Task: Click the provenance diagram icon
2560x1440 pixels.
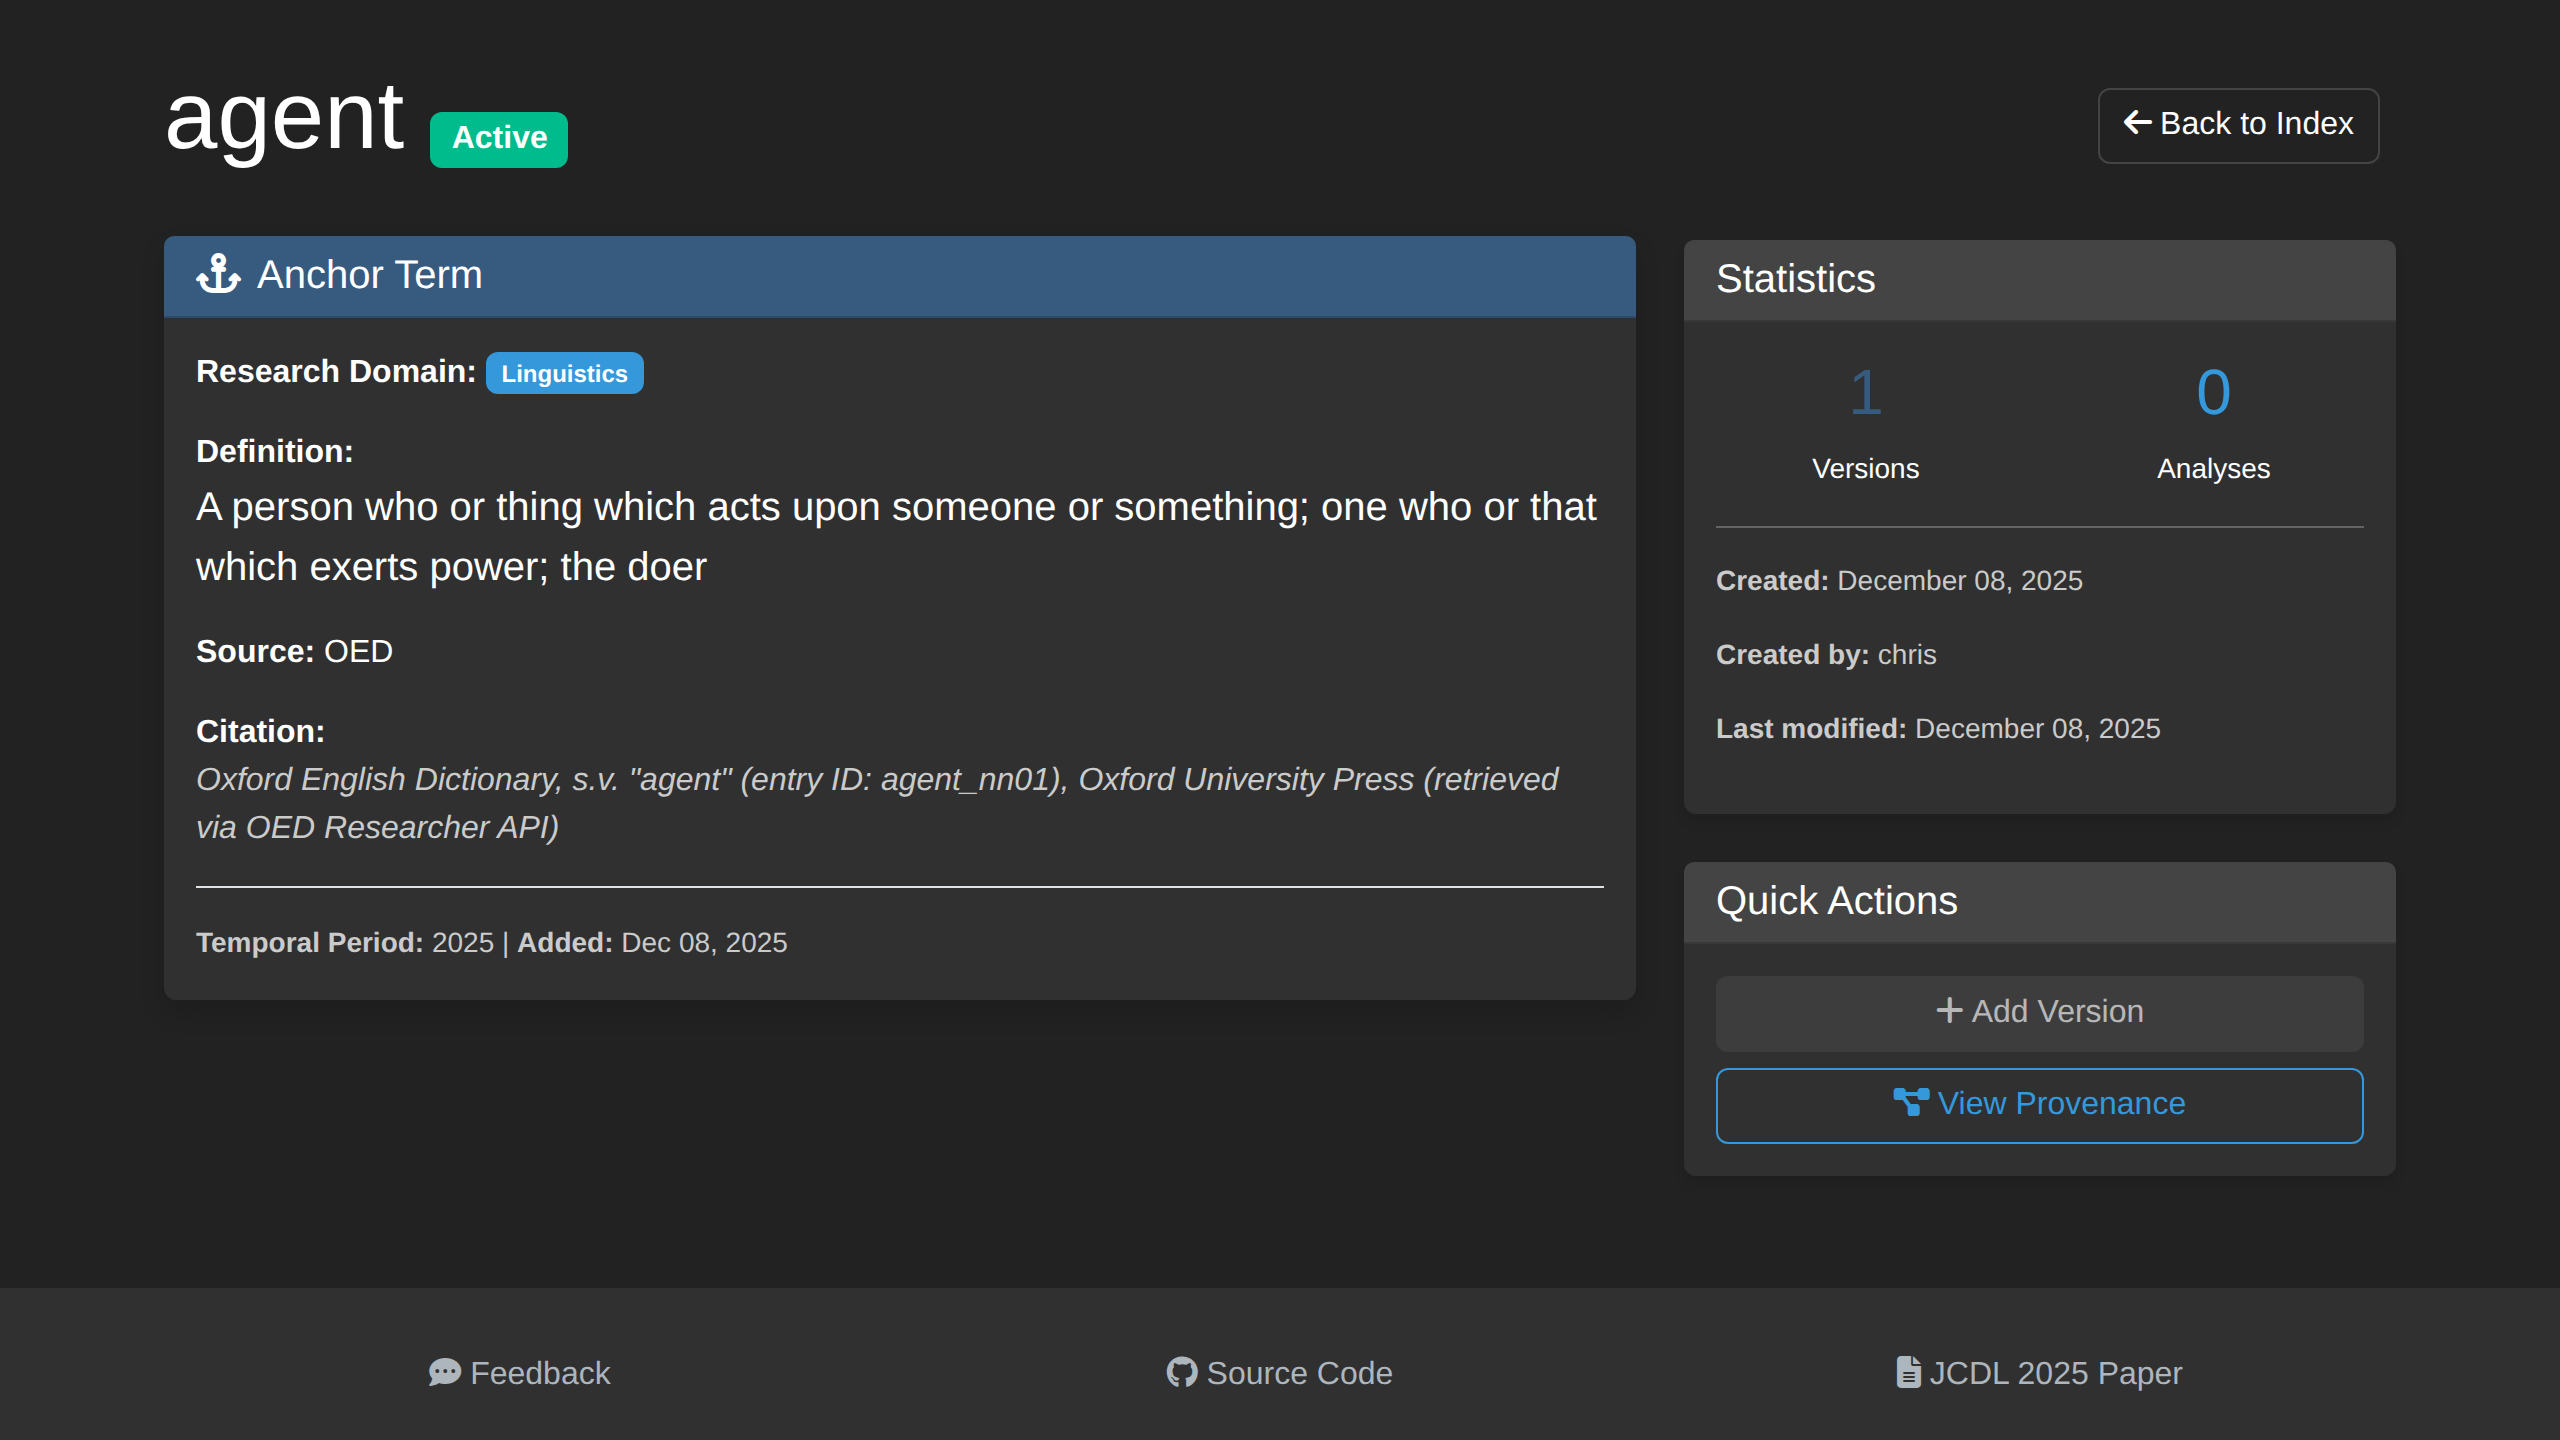Action: click(x=1910, y=1102)
